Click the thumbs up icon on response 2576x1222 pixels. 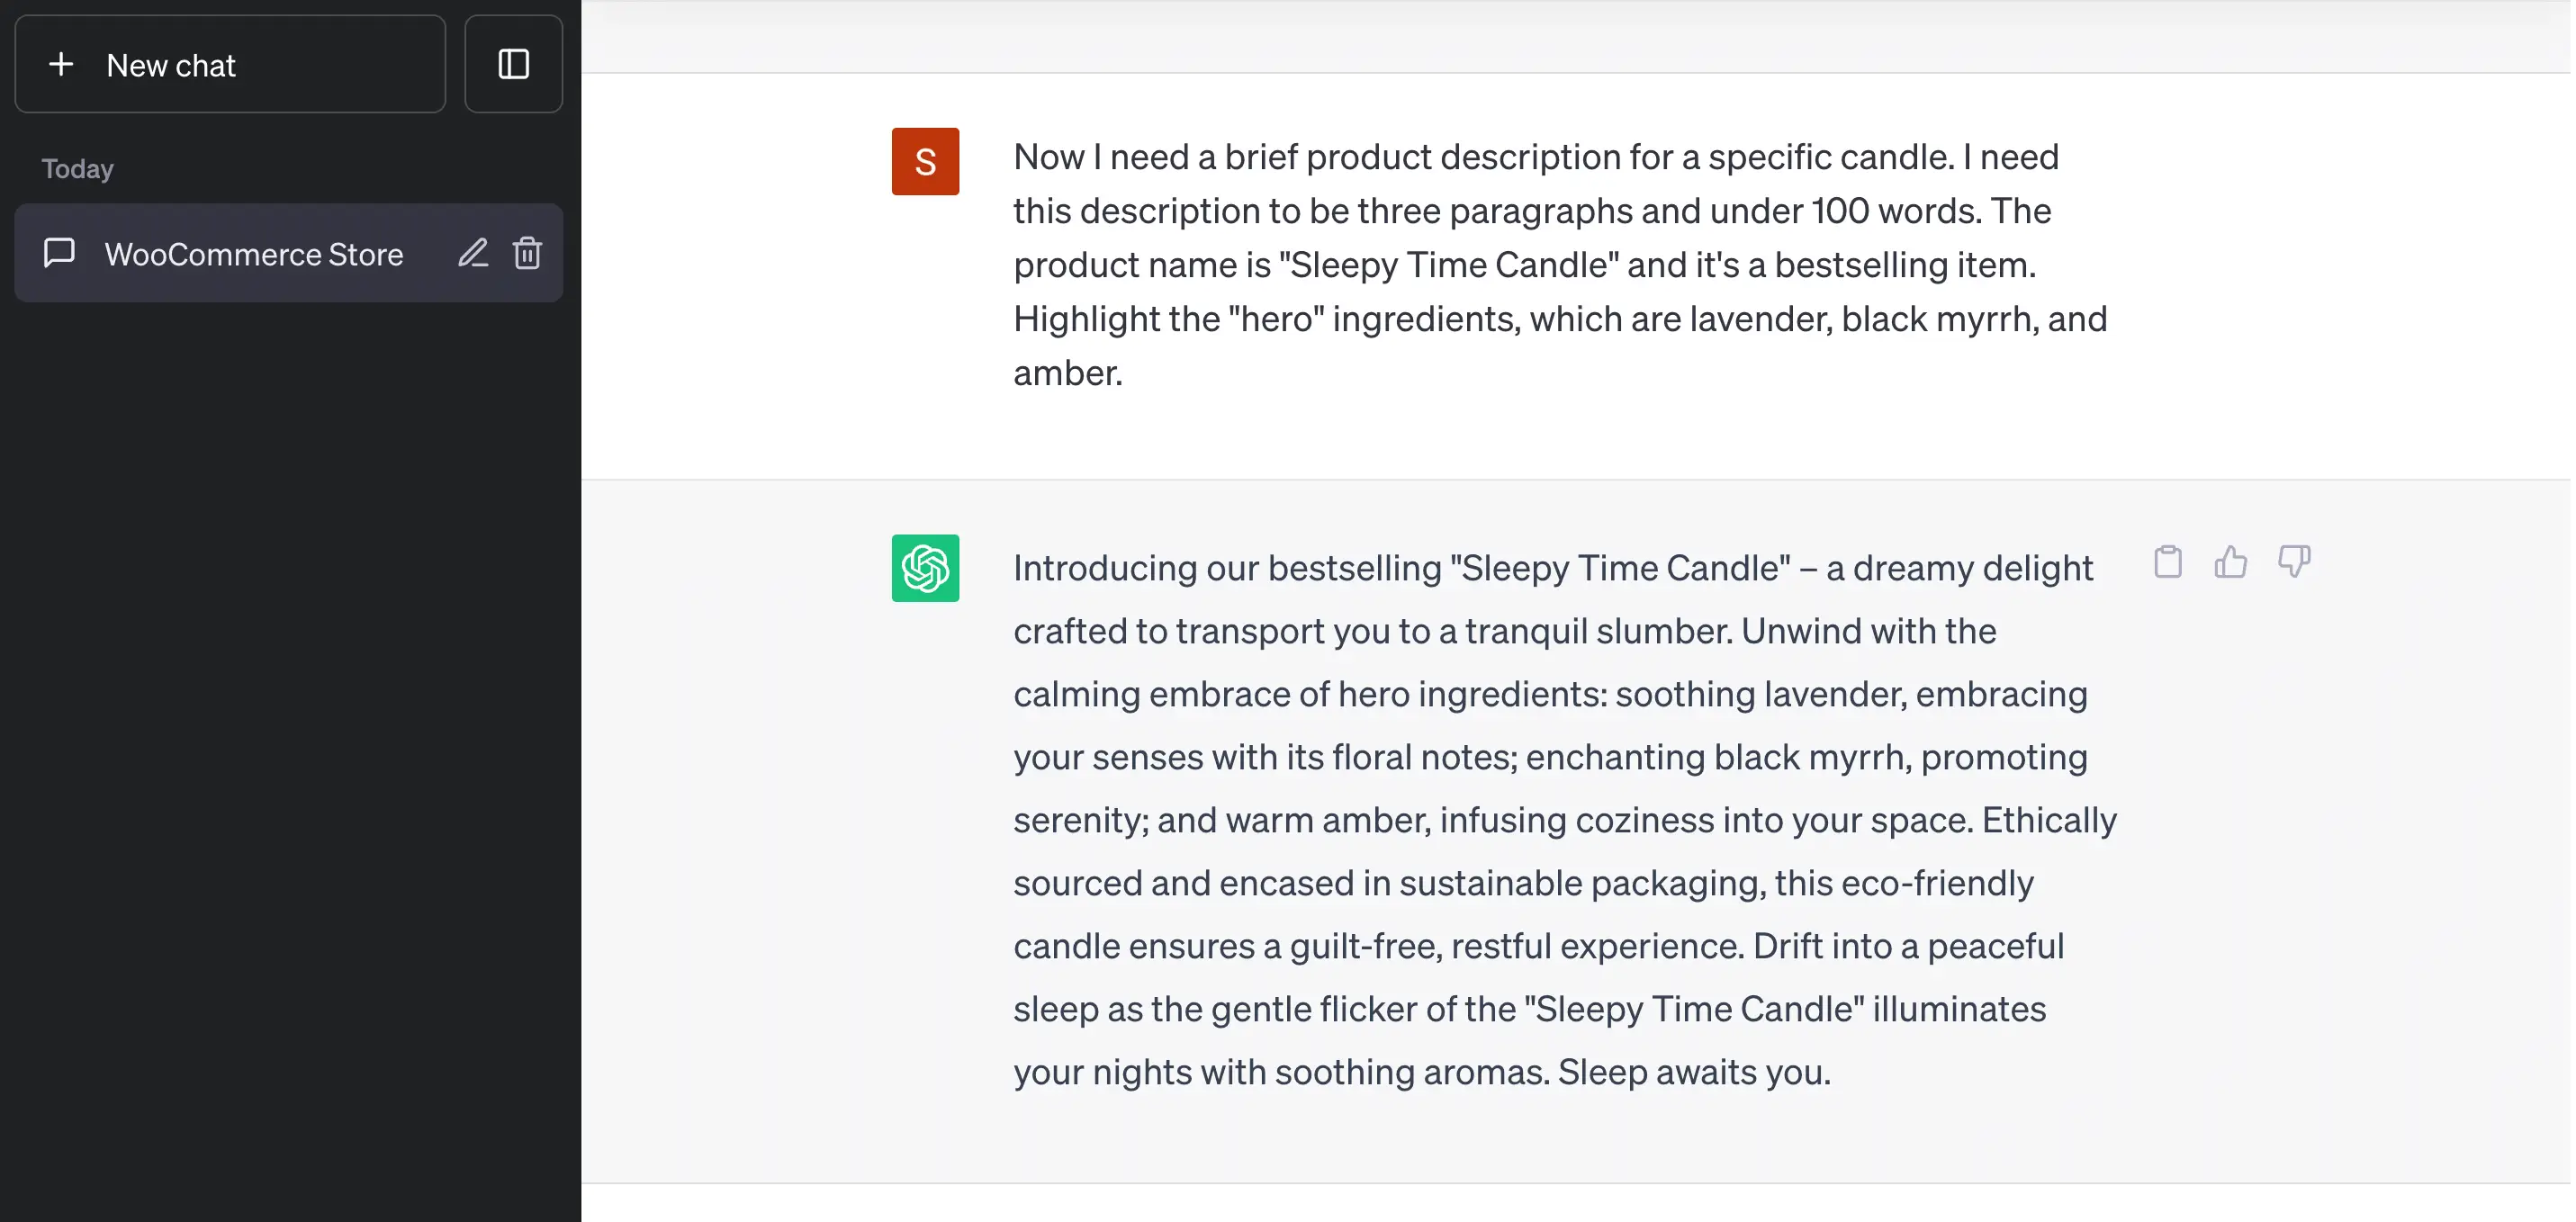tap(2229, 563)
